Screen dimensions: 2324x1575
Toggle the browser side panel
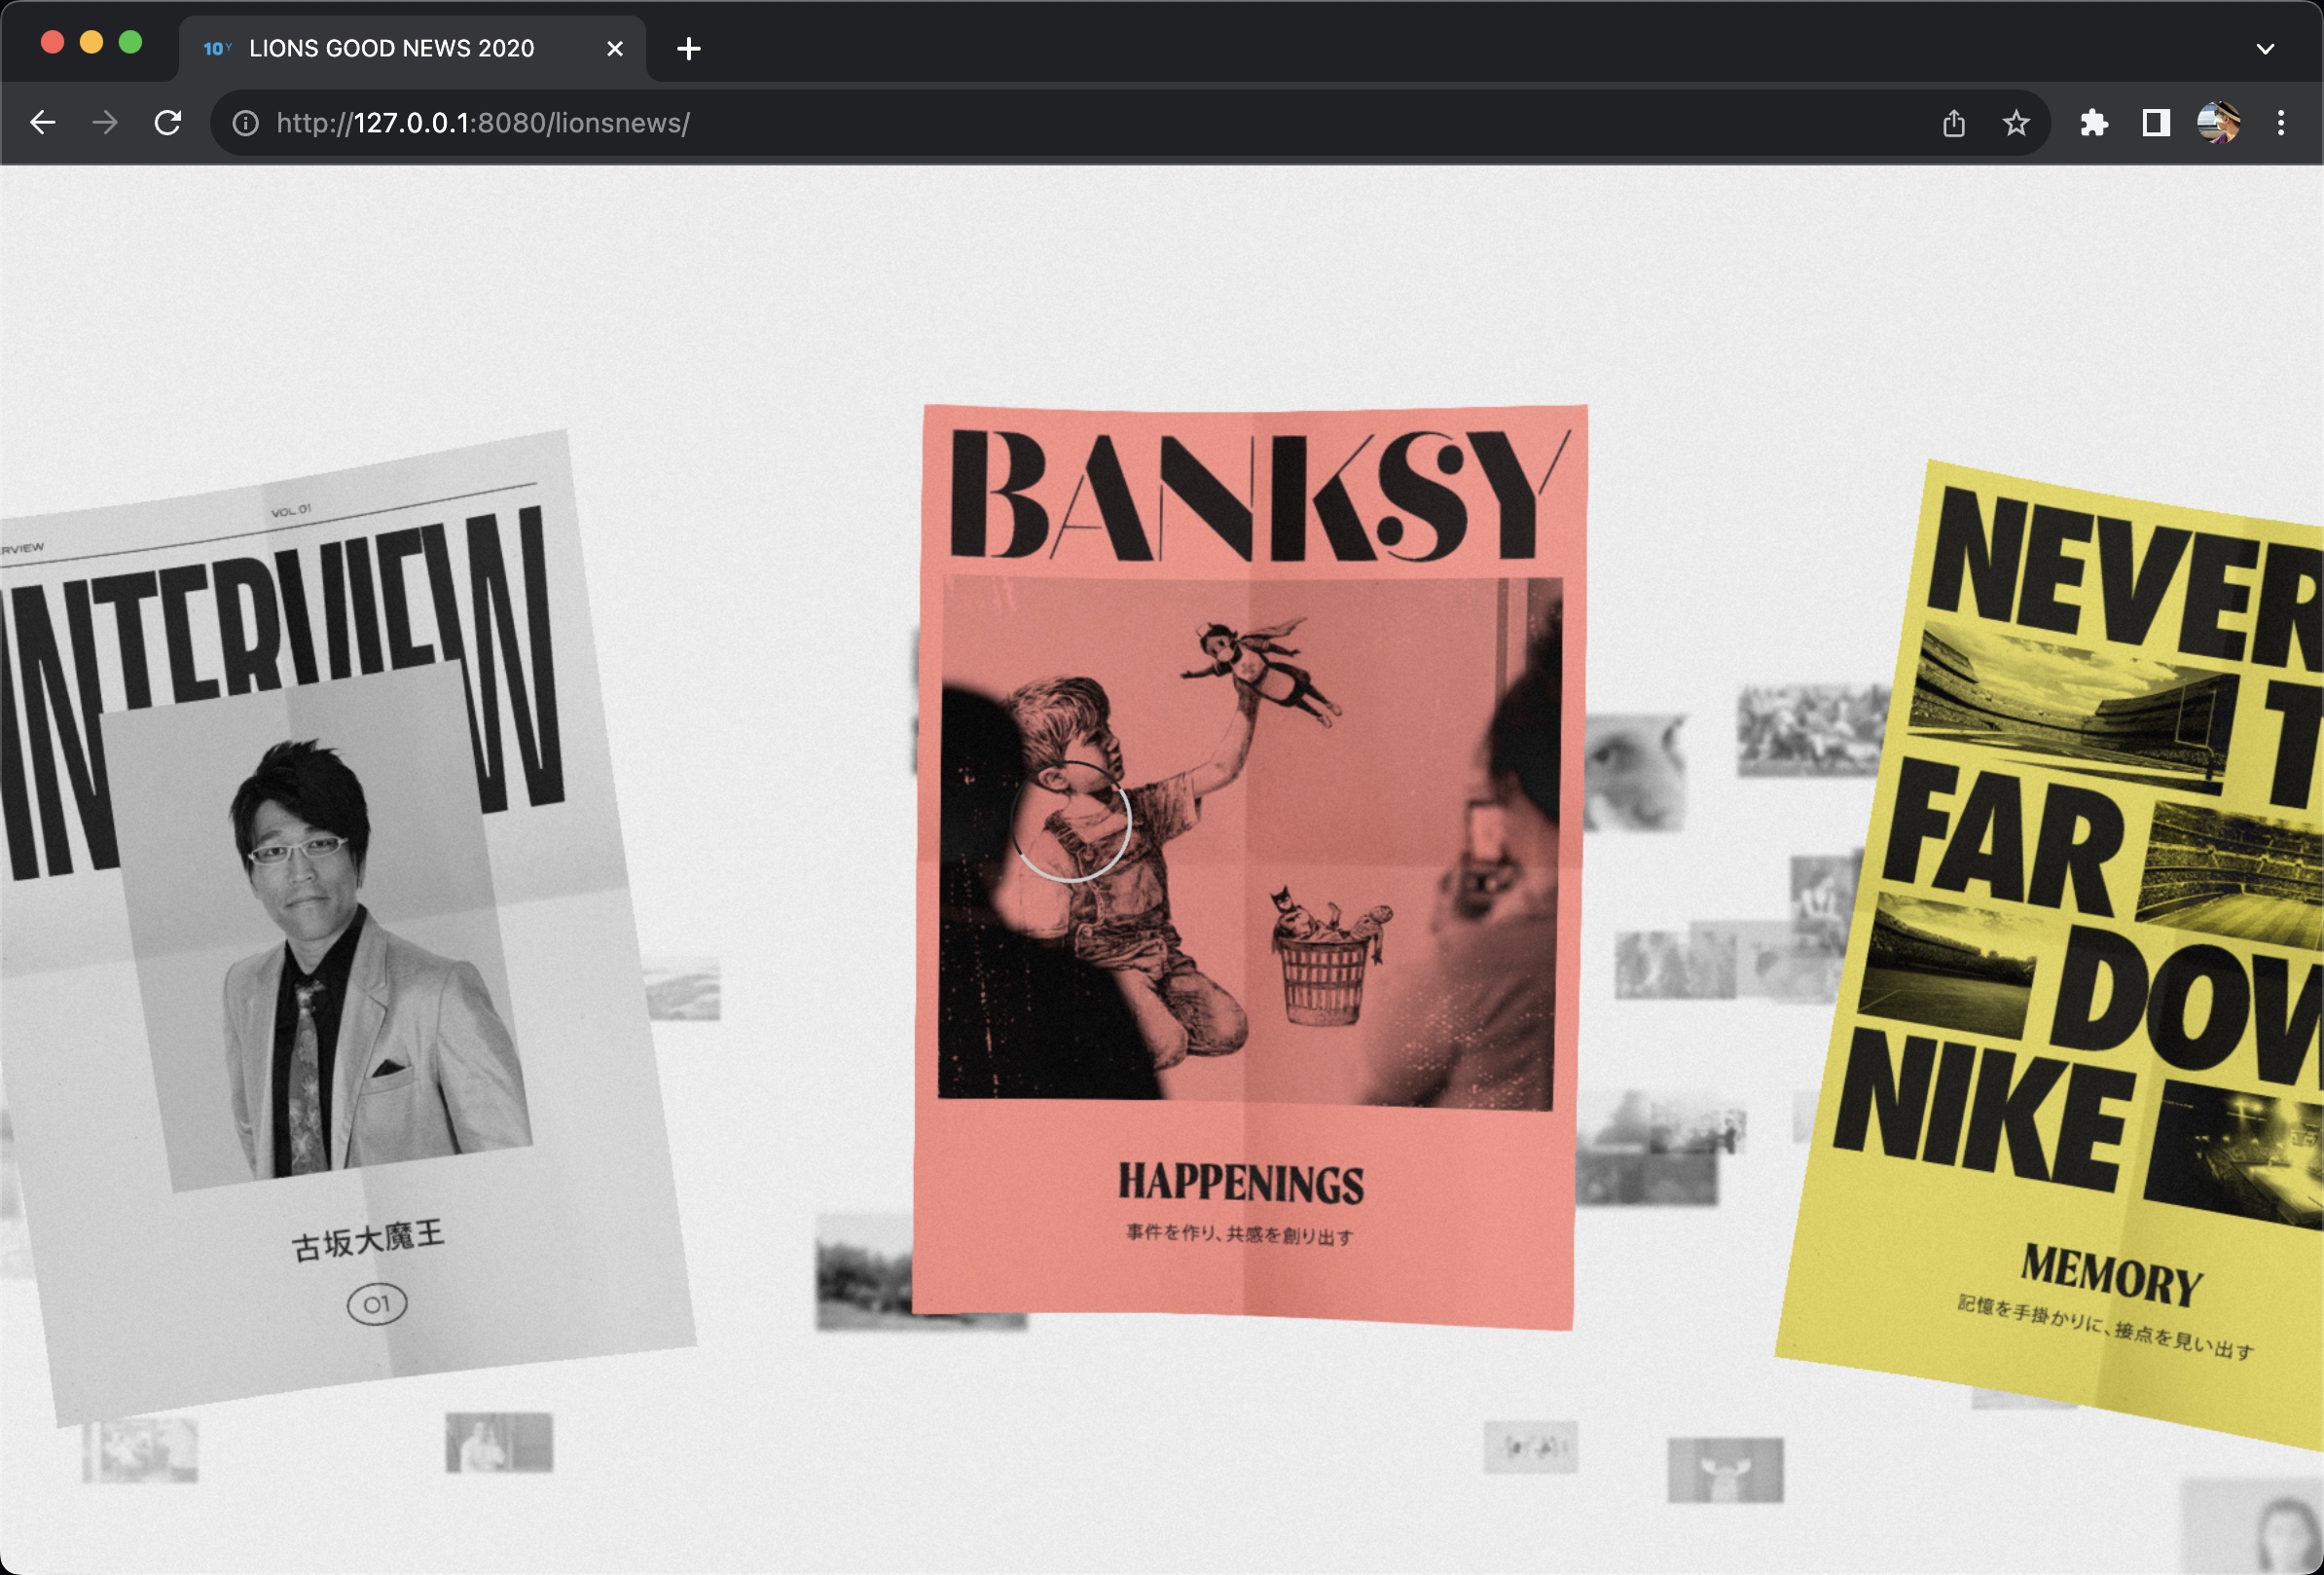point(2155,123)
